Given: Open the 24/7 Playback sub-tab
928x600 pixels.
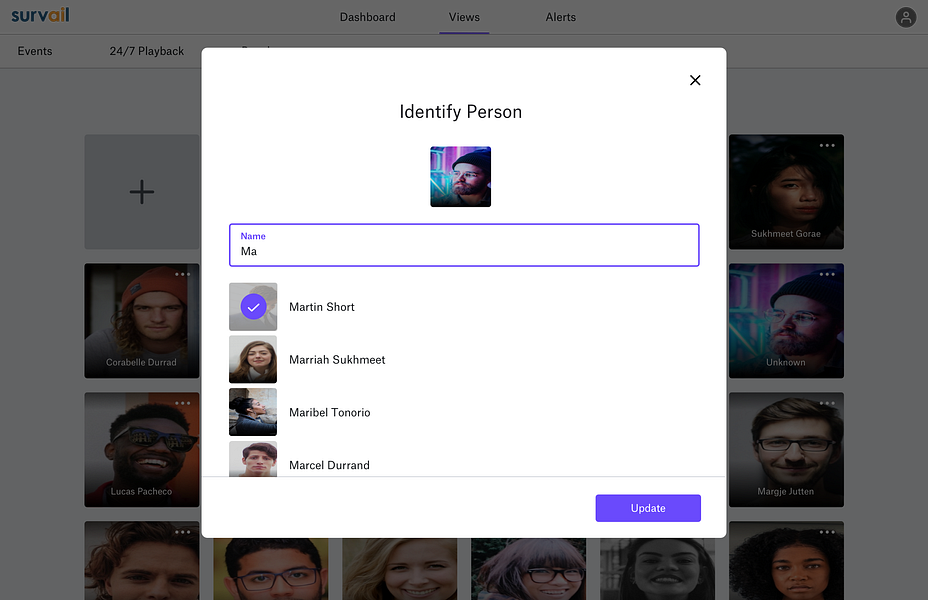Looking at the screenshot, I should [147, 51].
